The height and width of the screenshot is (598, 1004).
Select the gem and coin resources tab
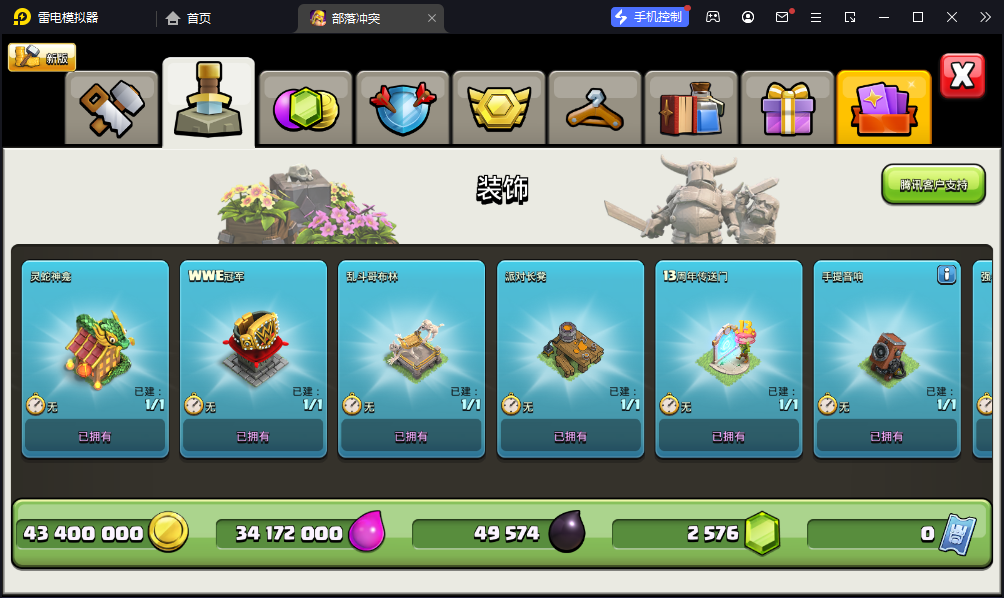click(x=305, y=108)
